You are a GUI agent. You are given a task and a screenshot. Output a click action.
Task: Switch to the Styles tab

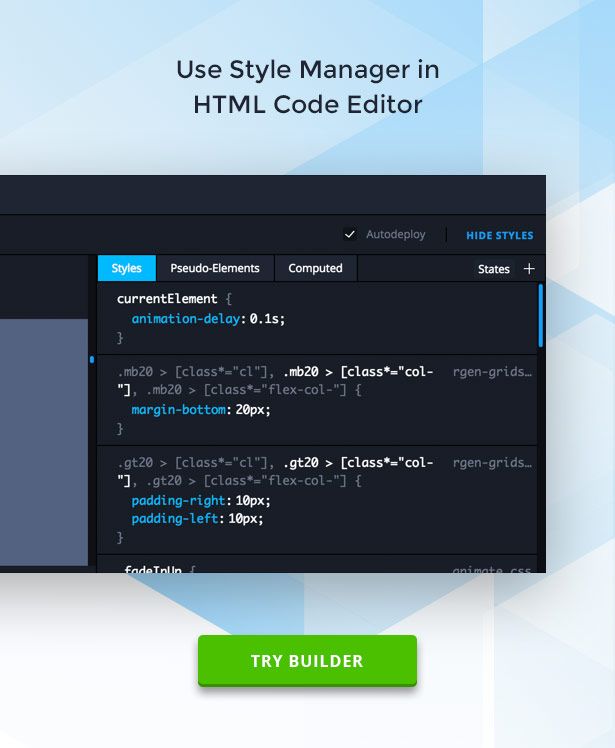click(126, 268)
